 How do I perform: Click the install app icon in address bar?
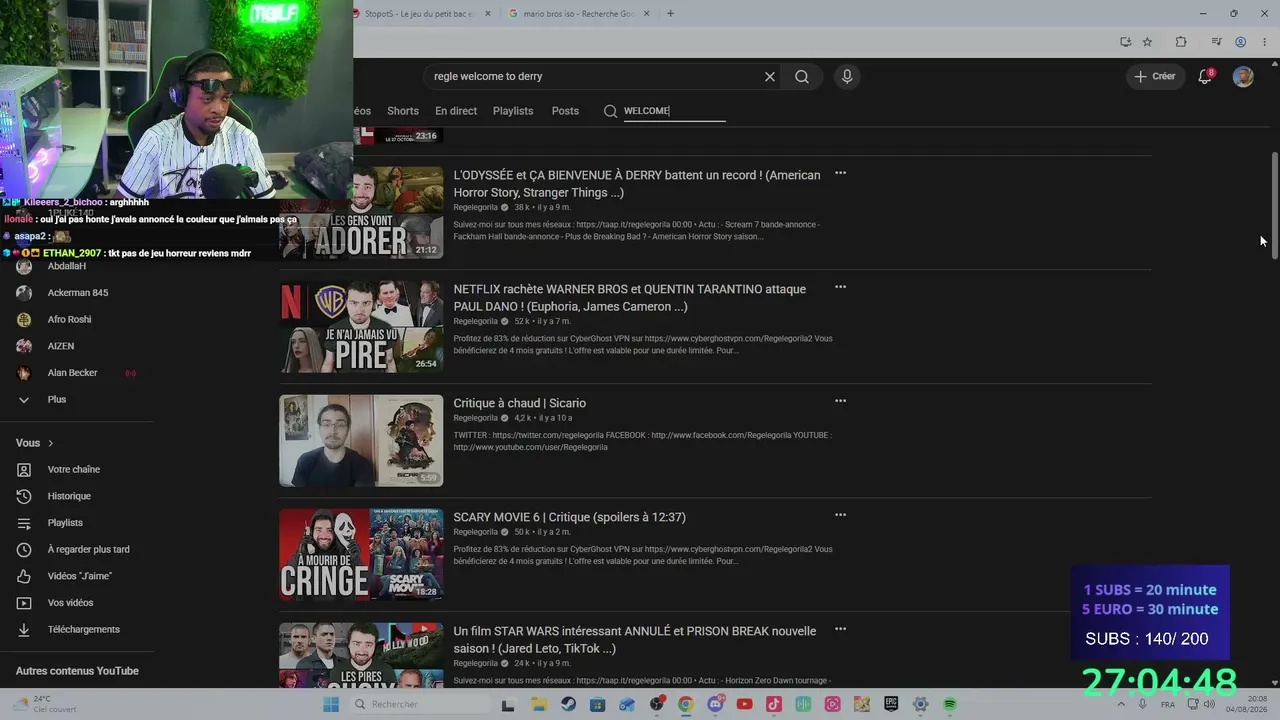point(1125,42)
